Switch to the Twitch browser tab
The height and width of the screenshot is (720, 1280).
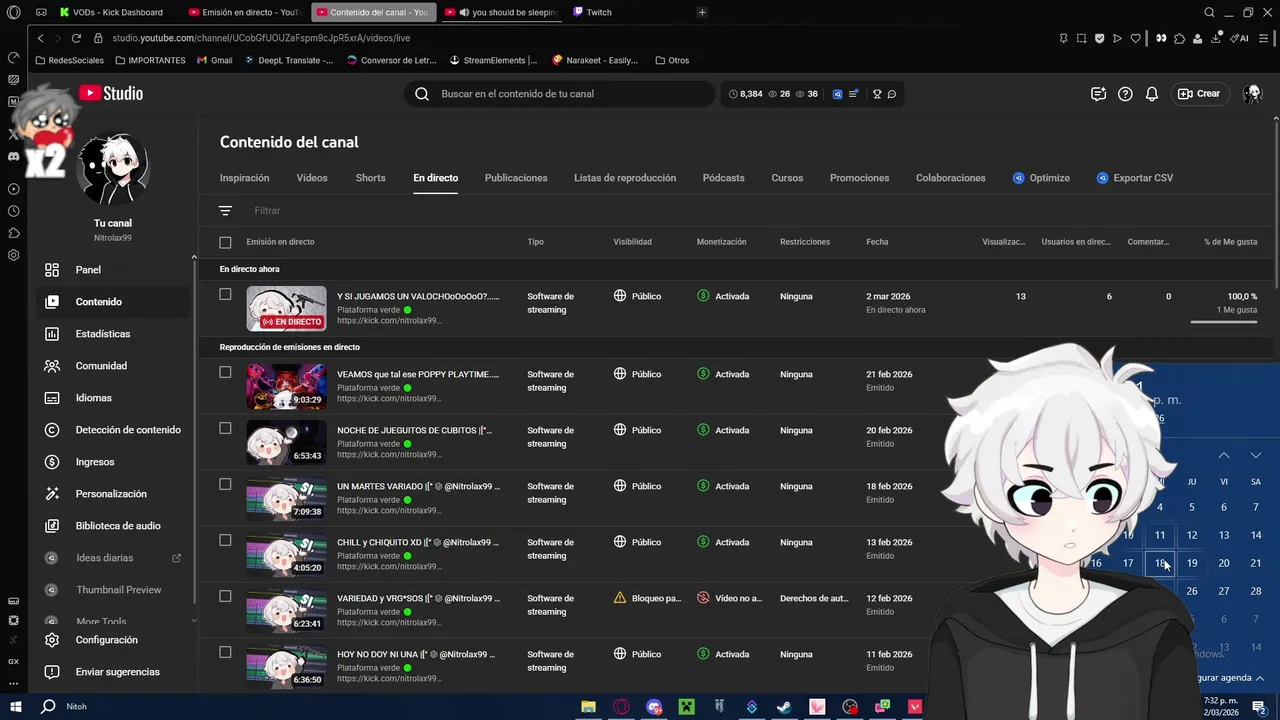coord(598,12)
